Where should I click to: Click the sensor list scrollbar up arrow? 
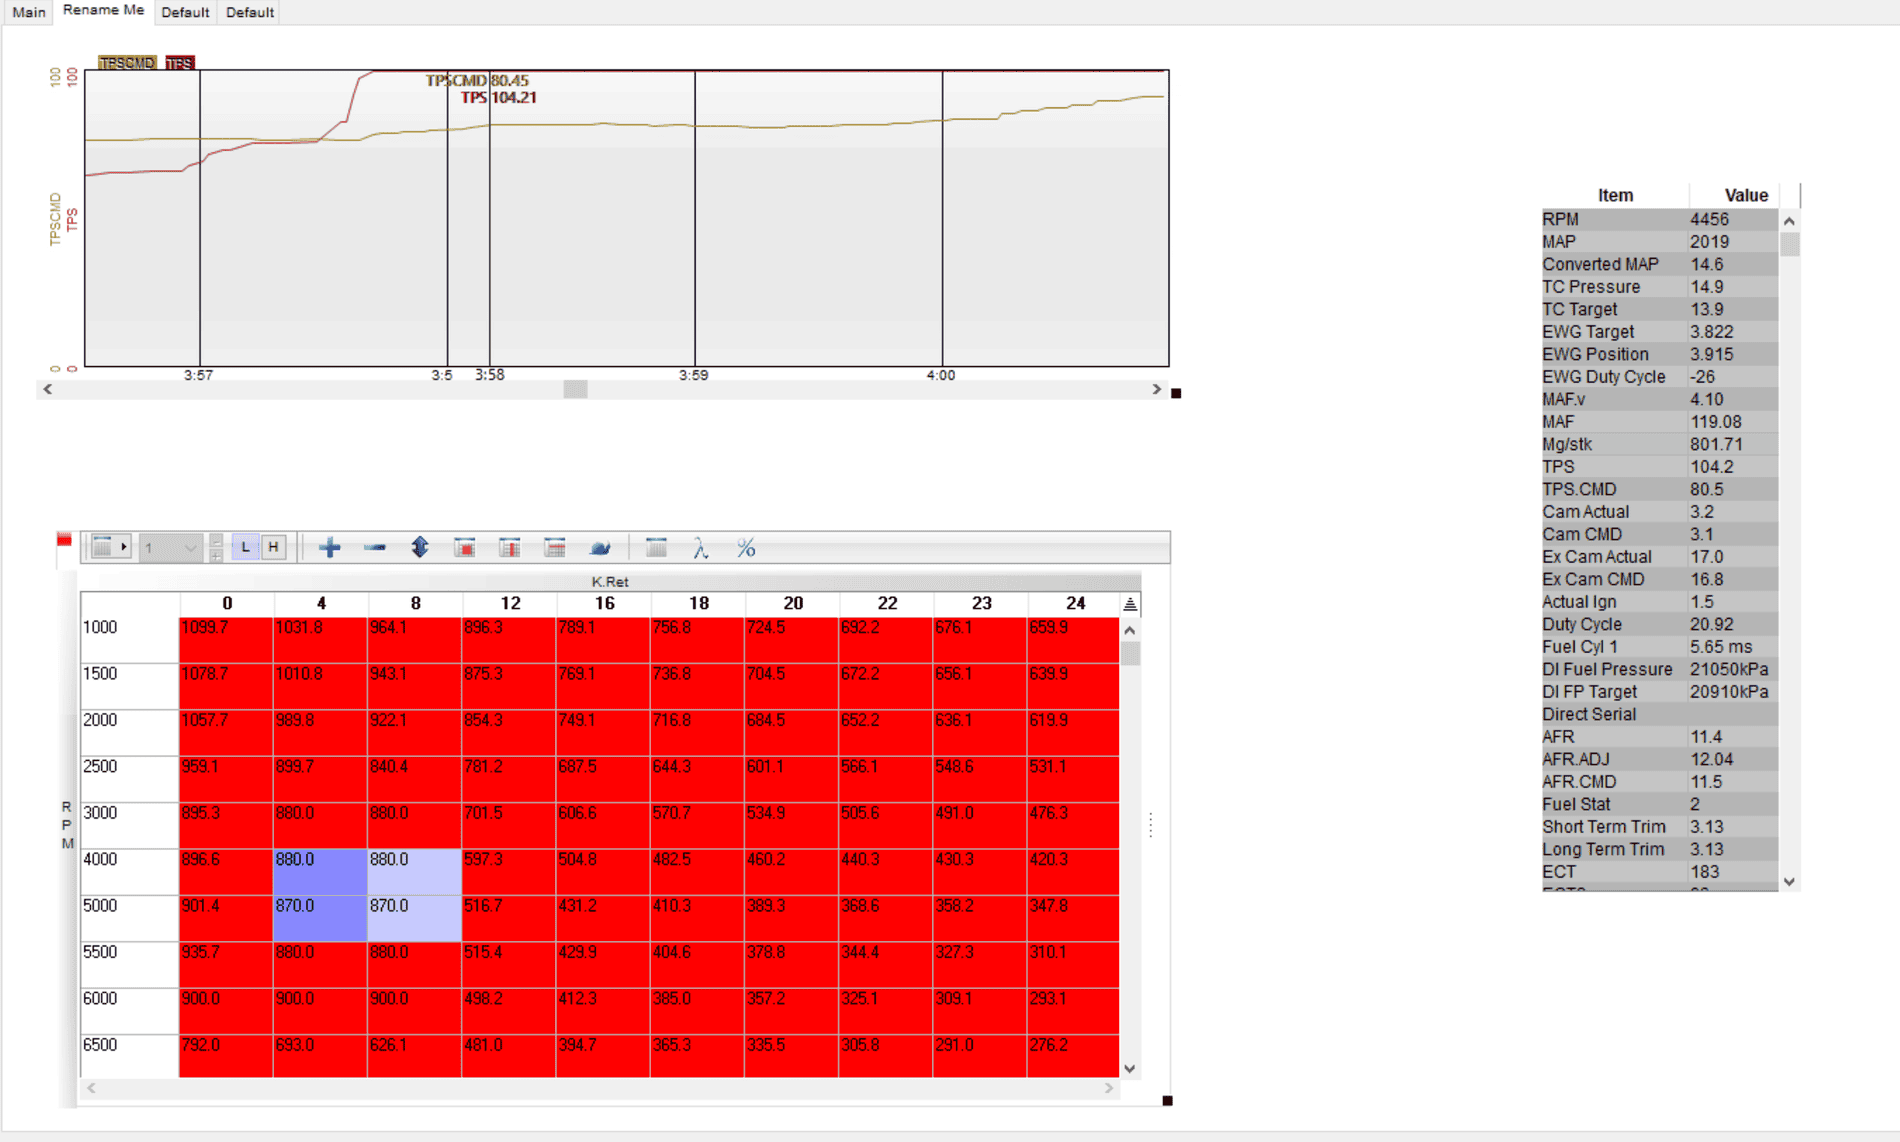[x=1790, y=220]
